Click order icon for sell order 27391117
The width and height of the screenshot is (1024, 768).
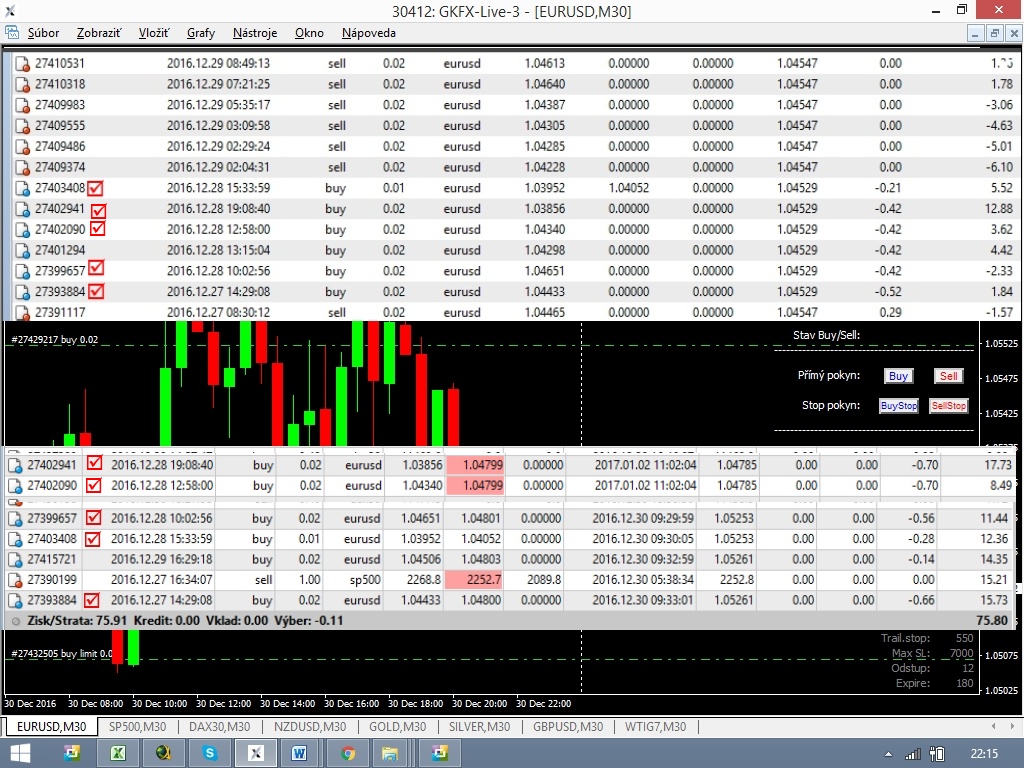(22, 313)
